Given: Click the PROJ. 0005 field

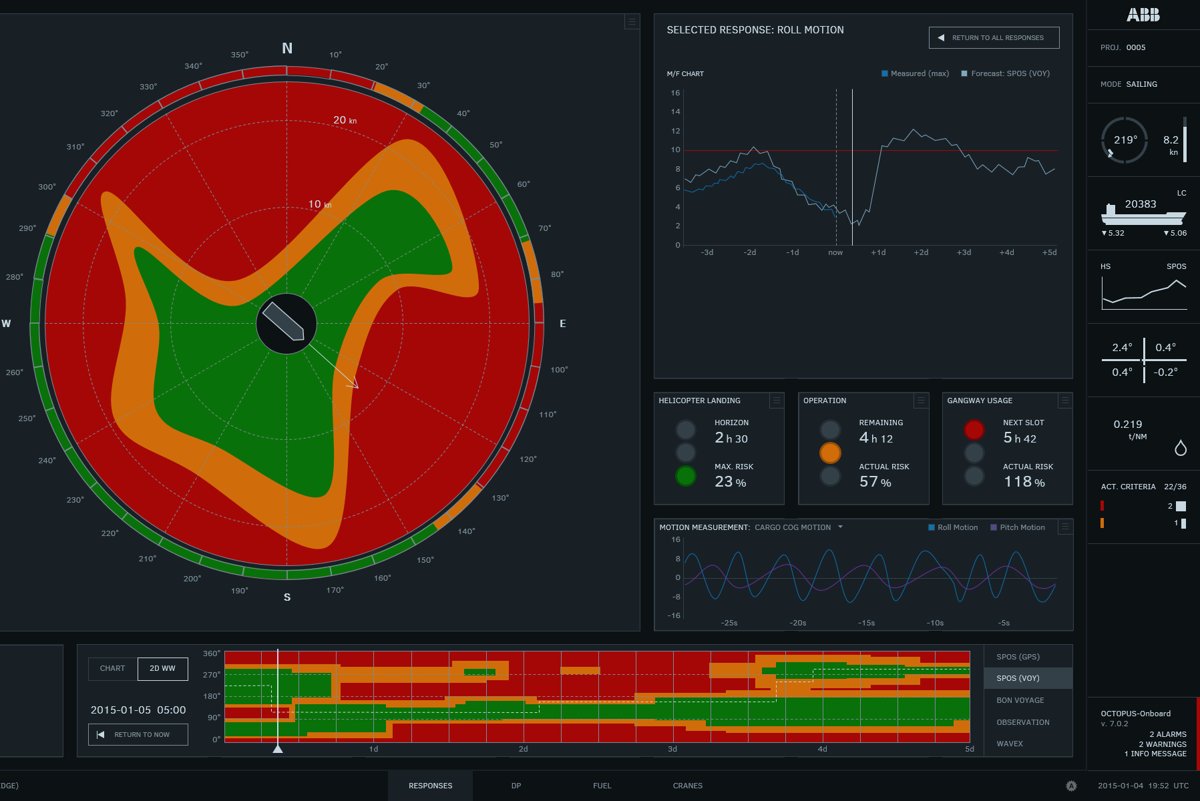Looking at the screenshot, I should (1123, 47).
